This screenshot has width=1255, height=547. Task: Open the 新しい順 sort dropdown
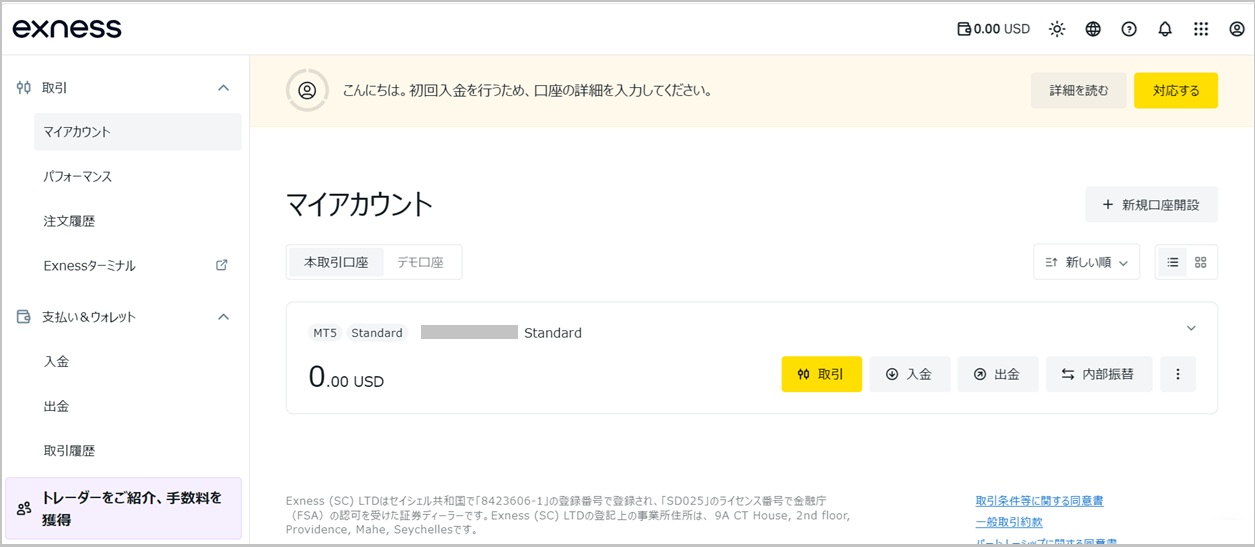coord(1087,262)
